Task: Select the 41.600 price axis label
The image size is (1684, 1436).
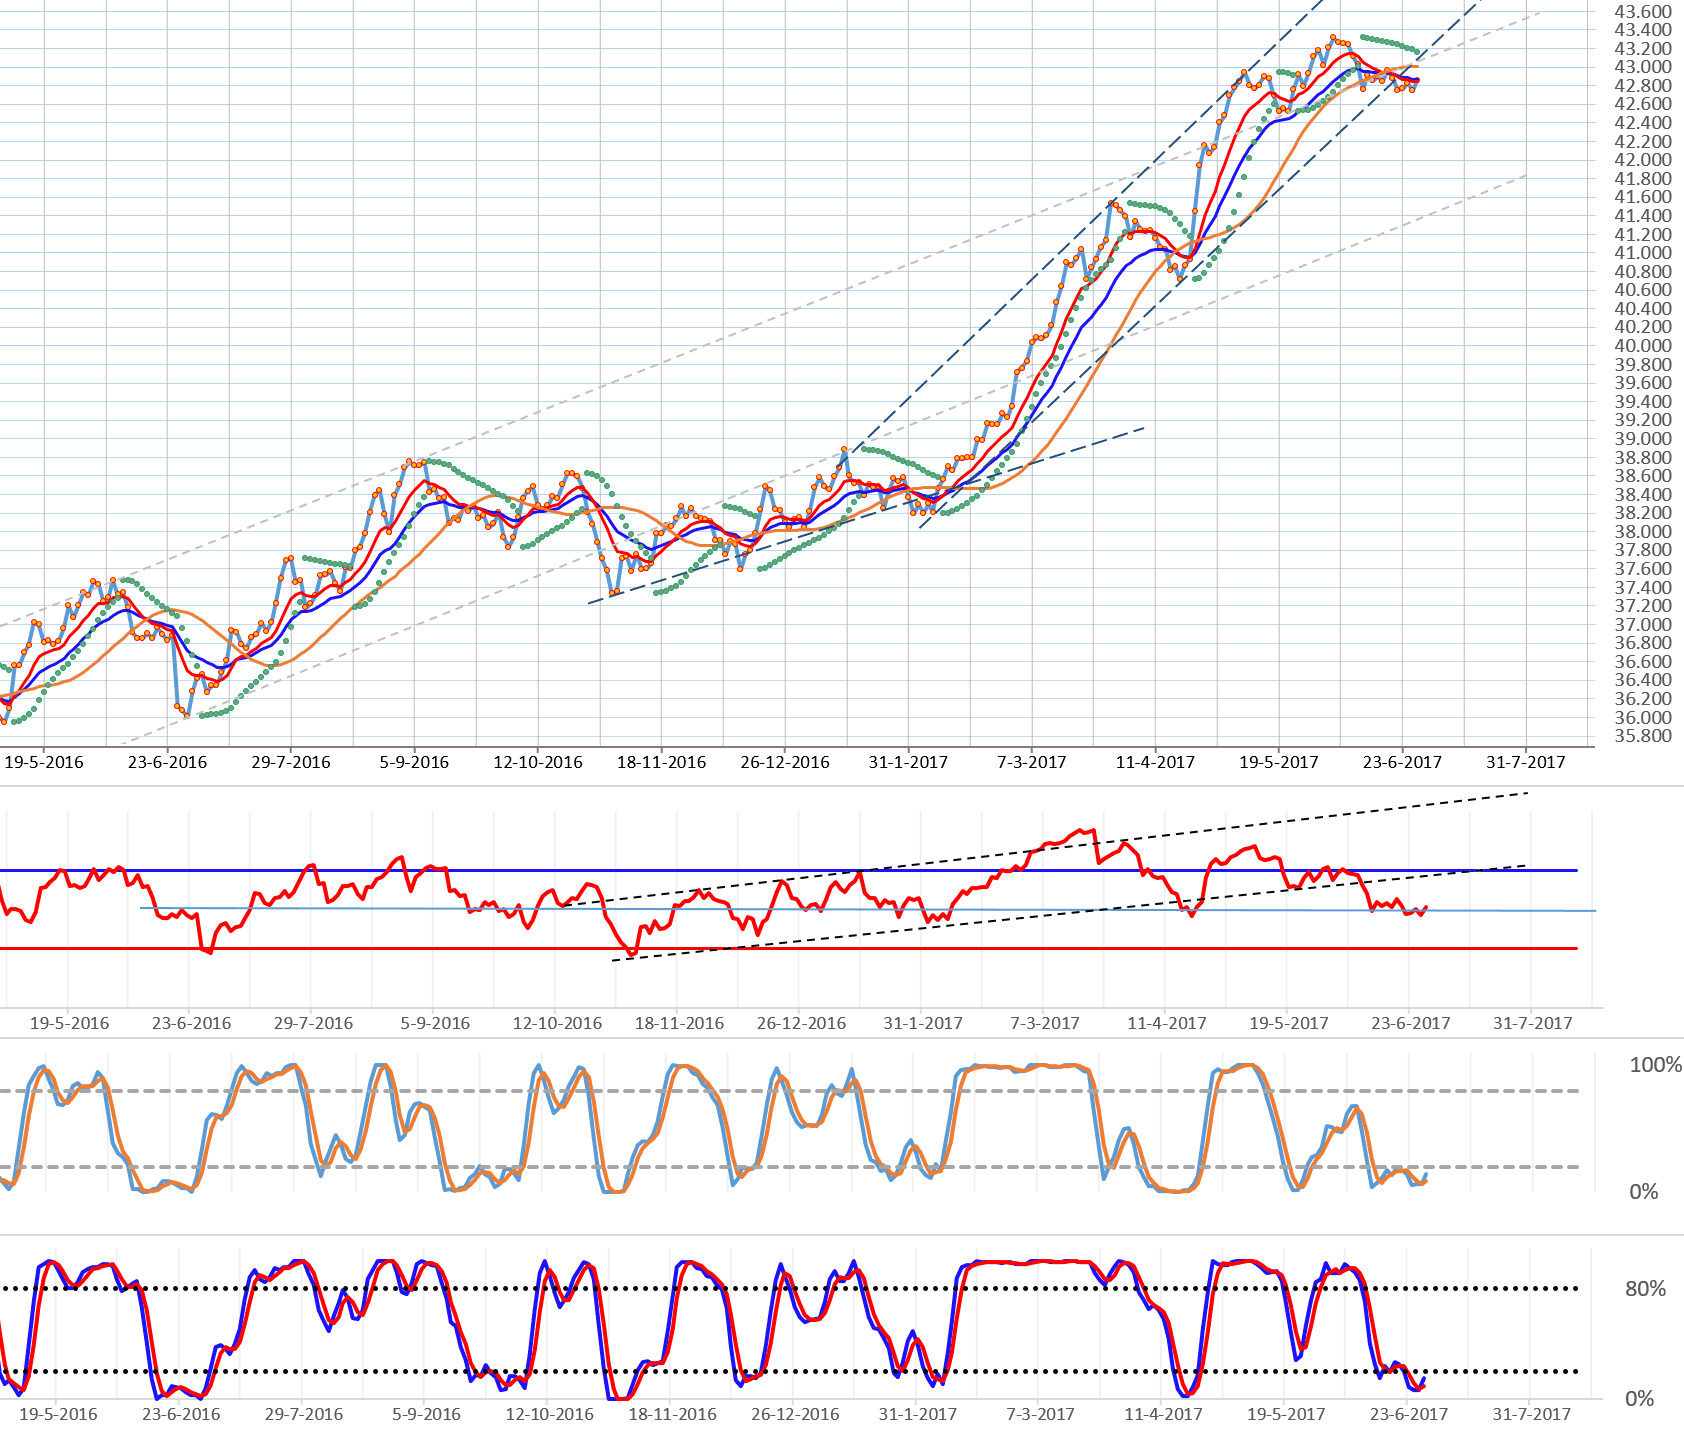Action: (x=1643, y=197)
